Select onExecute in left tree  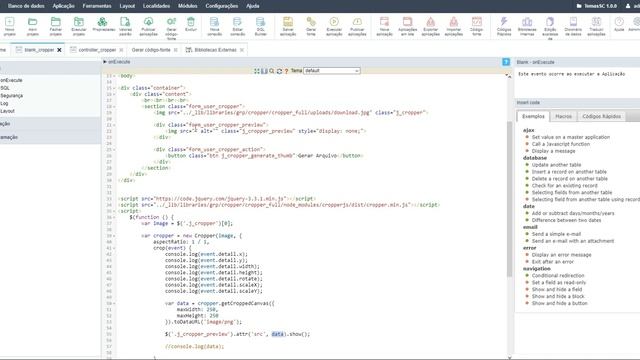(11, 80)
